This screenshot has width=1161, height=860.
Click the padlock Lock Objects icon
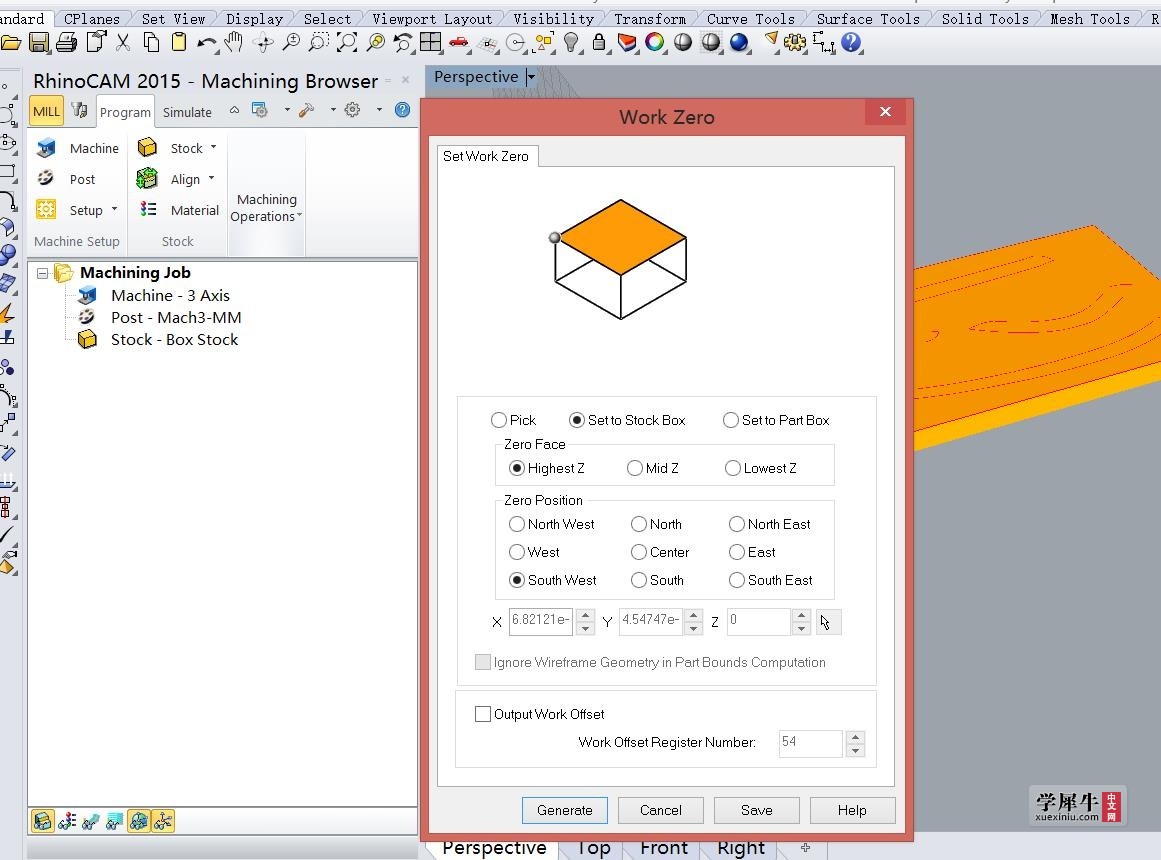click(598, 42)
